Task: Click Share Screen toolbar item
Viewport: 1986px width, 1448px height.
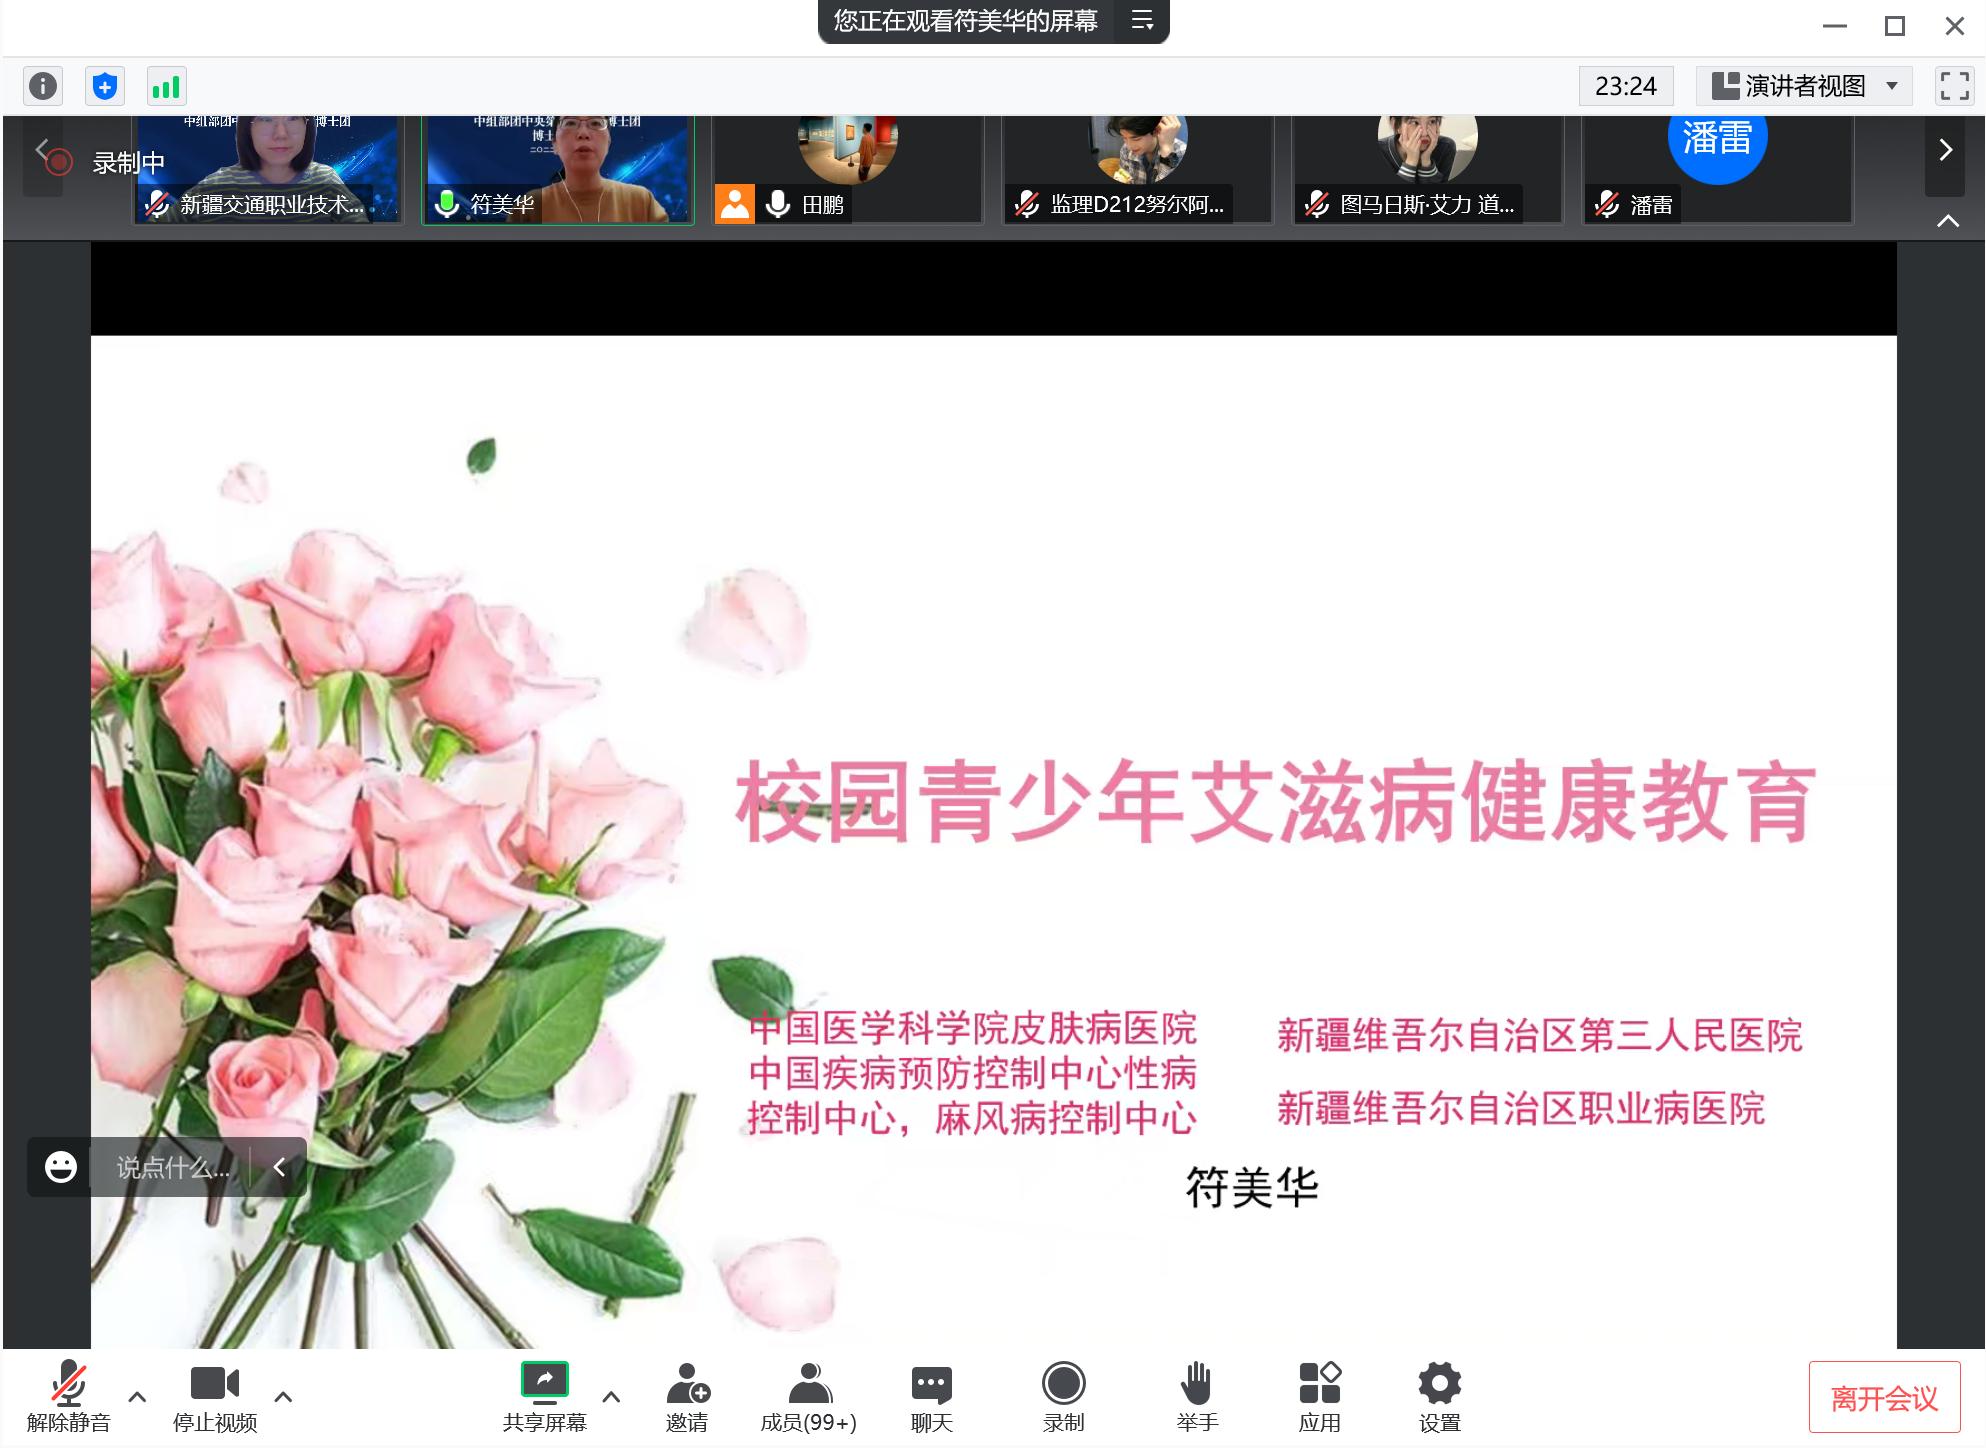Action: (x=544, y=1396)
